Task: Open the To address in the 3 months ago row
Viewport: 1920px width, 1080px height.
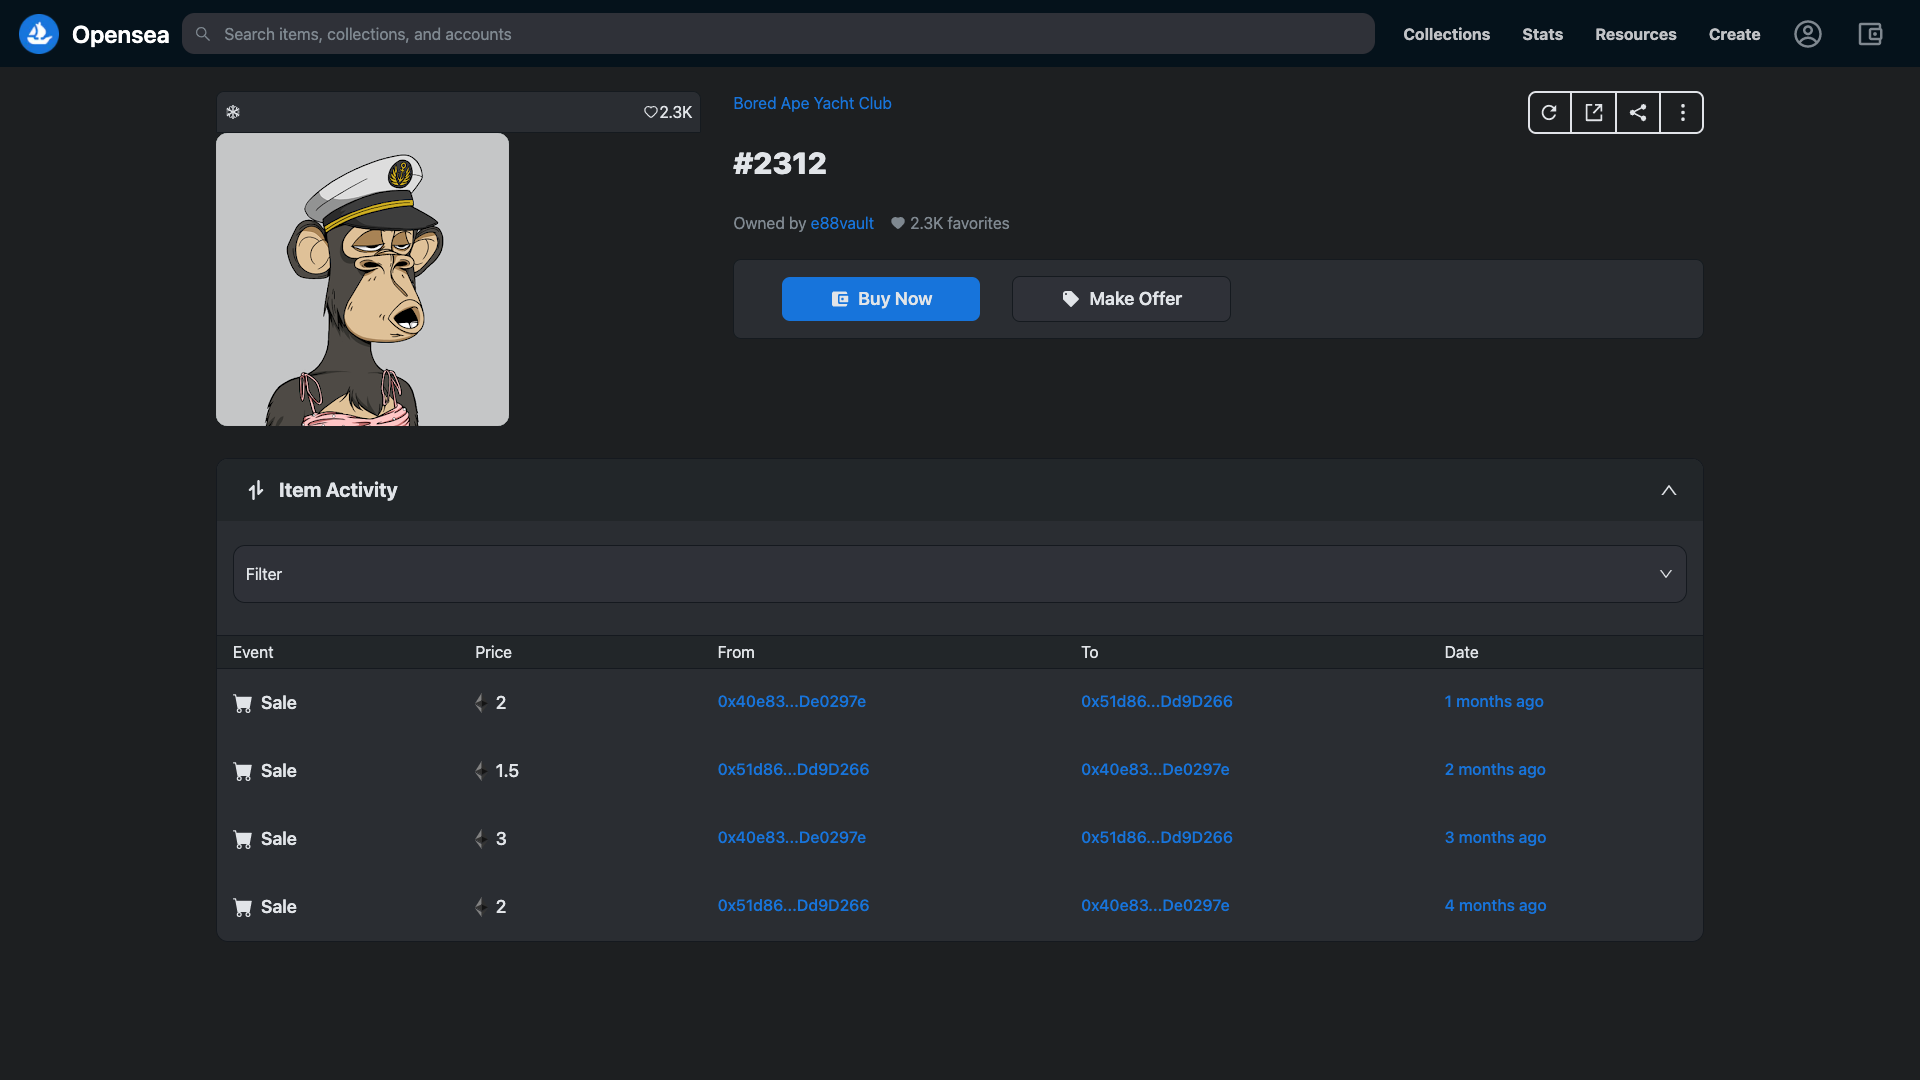Action: pos(1157,838)
